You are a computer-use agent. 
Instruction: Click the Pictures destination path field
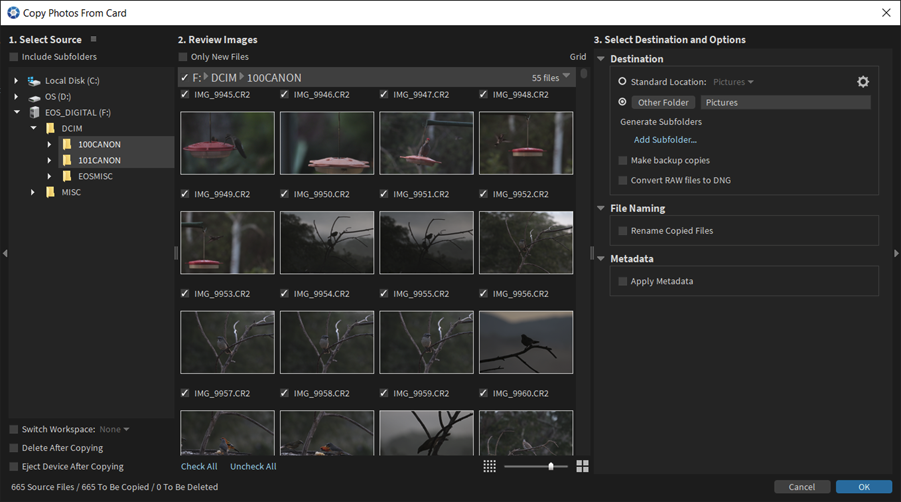click(x=786, y=102)
